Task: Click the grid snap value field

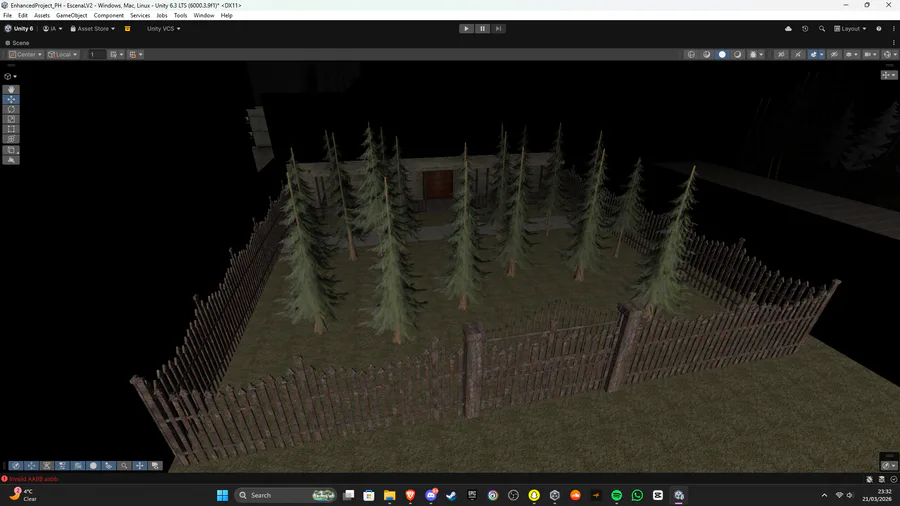Action: (96, 55)
